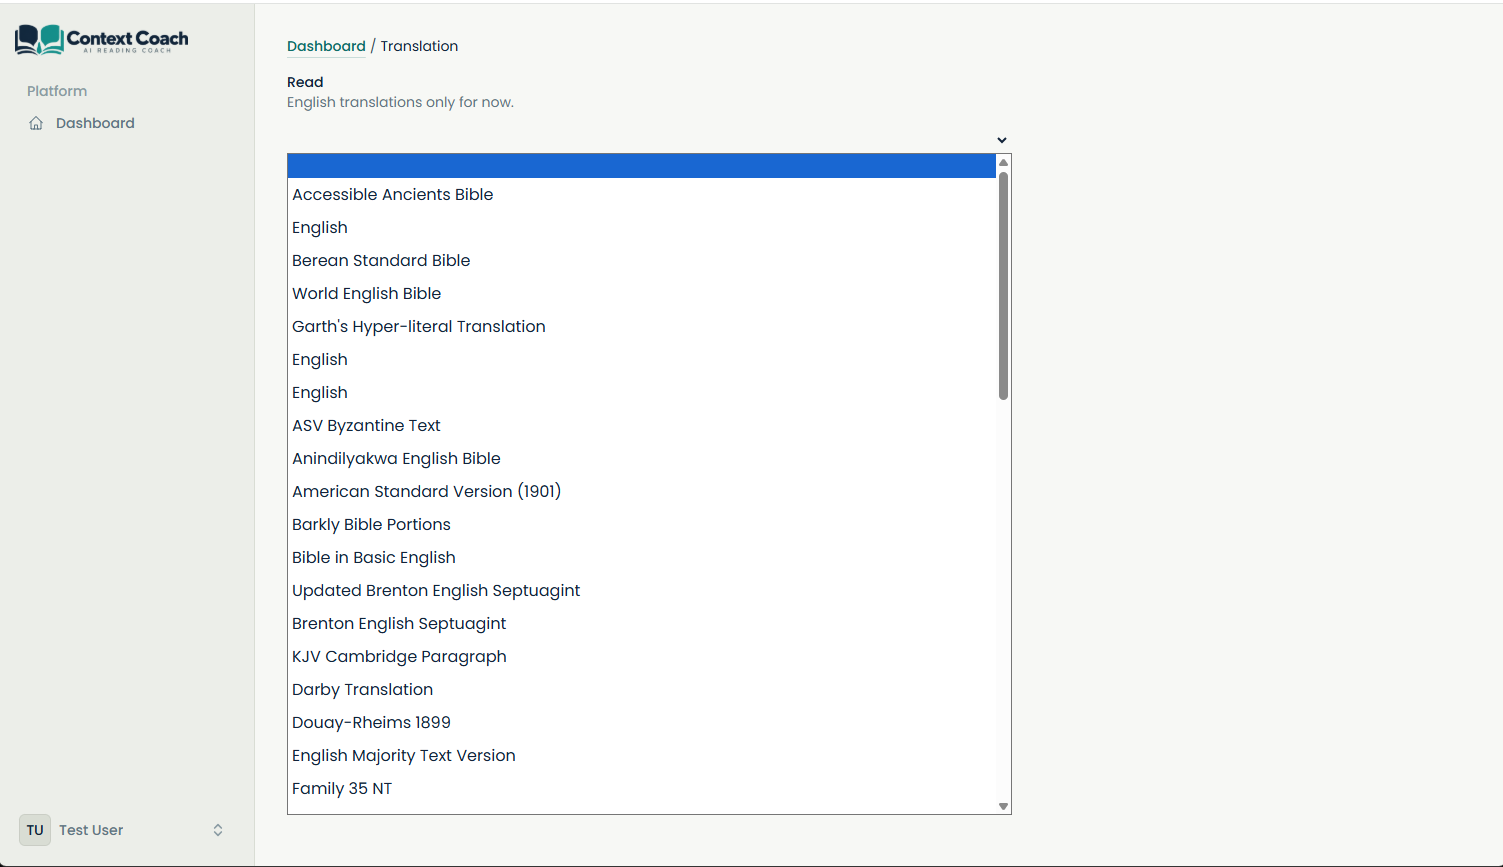Open the Test User account button

(x=127, y=830)
